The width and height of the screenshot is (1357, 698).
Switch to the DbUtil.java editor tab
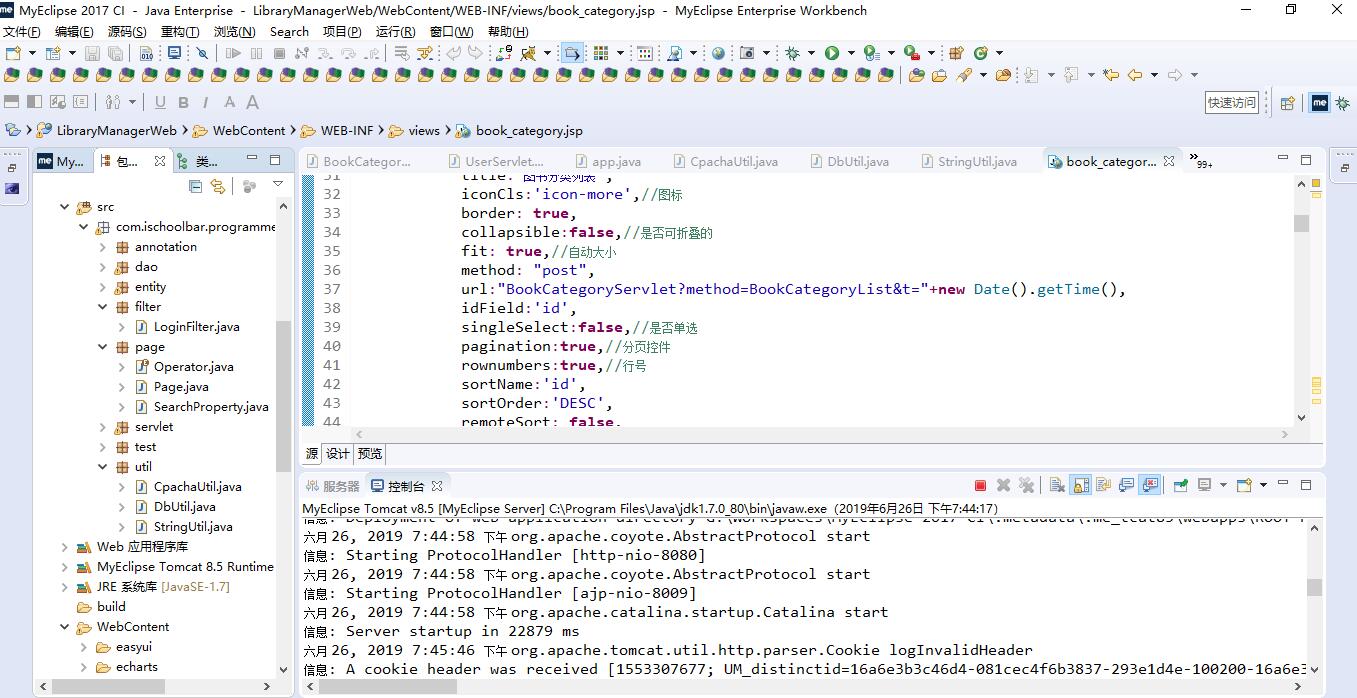click(x=857, y=161)
